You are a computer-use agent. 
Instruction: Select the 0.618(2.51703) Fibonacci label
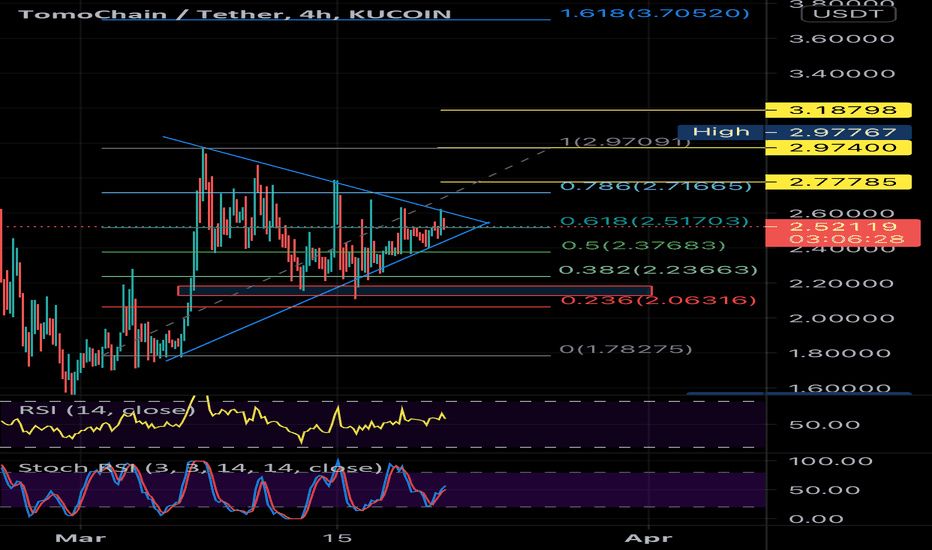654,221
